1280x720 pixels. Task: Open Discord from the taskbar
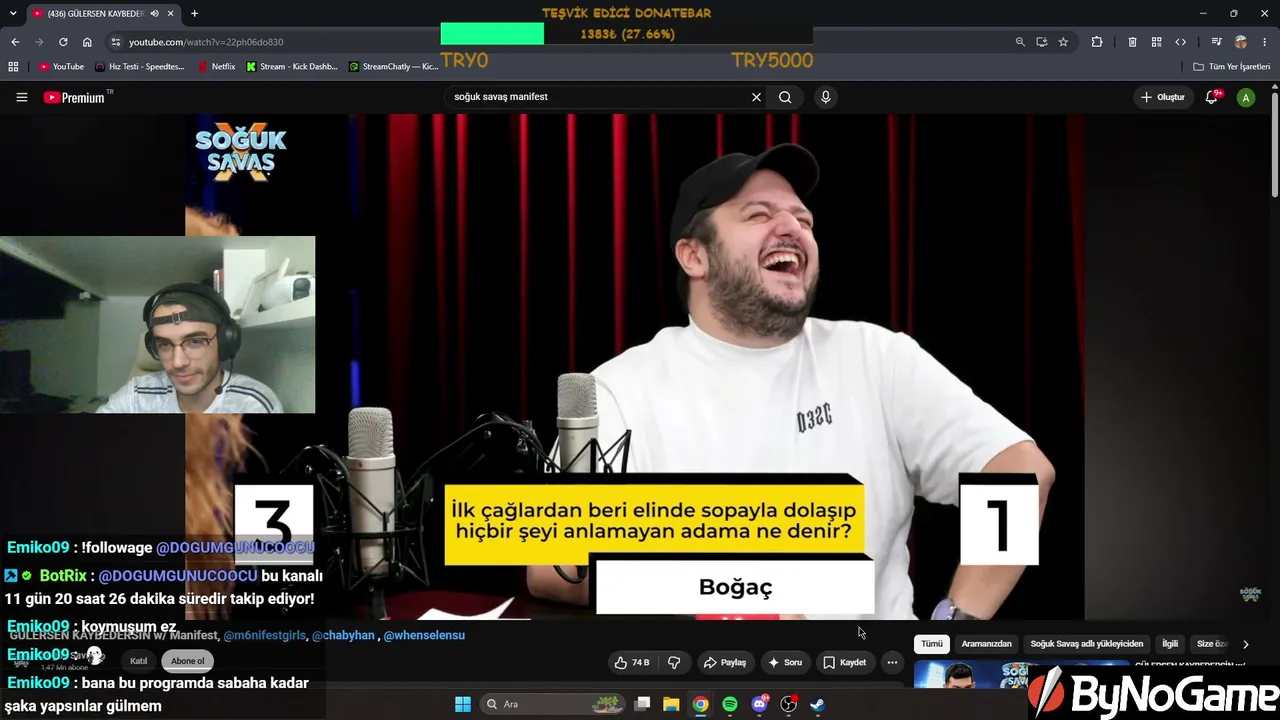point(759,704)
